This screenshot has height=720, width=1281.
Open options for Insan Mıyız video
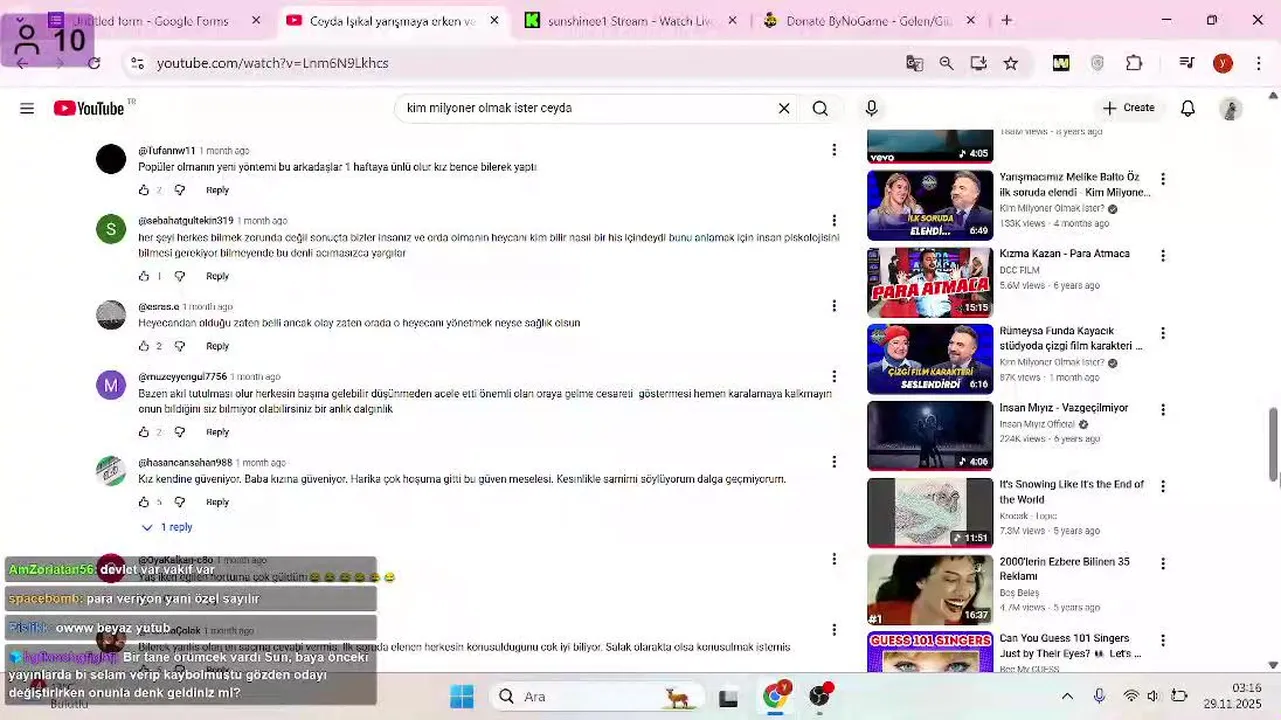[1162, 410]
